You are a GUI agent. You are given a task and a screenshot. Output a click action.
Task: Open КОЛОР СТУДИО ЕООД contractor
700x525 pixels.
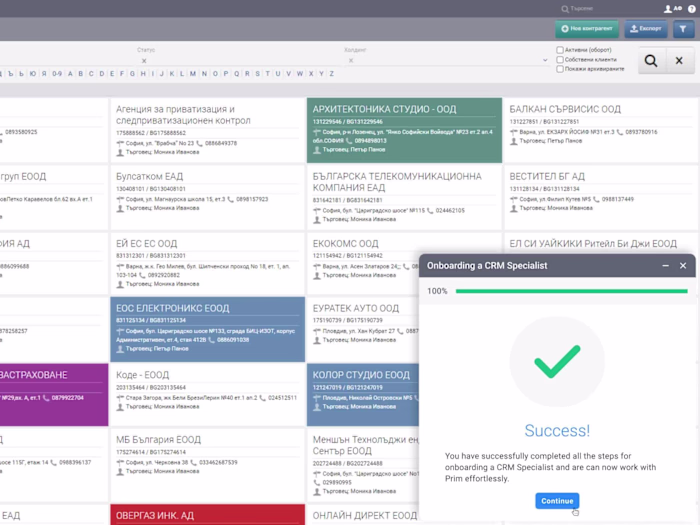(361, 375)
